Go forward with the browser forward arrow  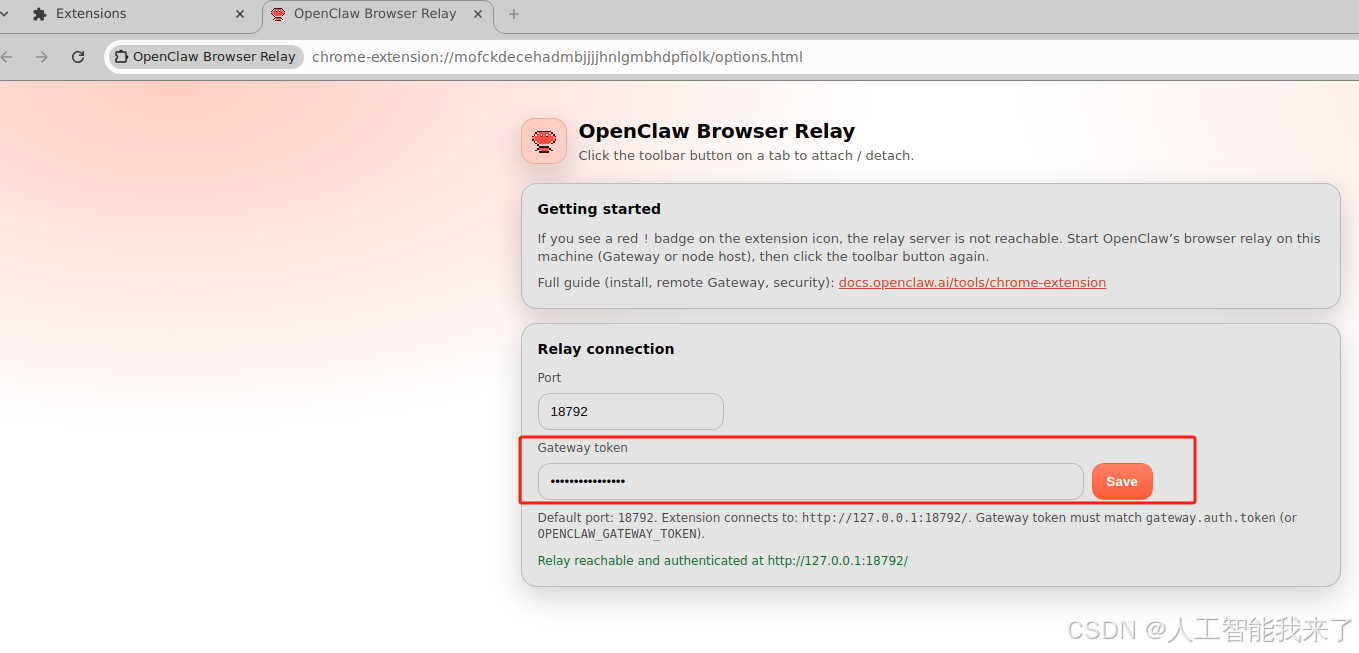(x=42, y=57)
